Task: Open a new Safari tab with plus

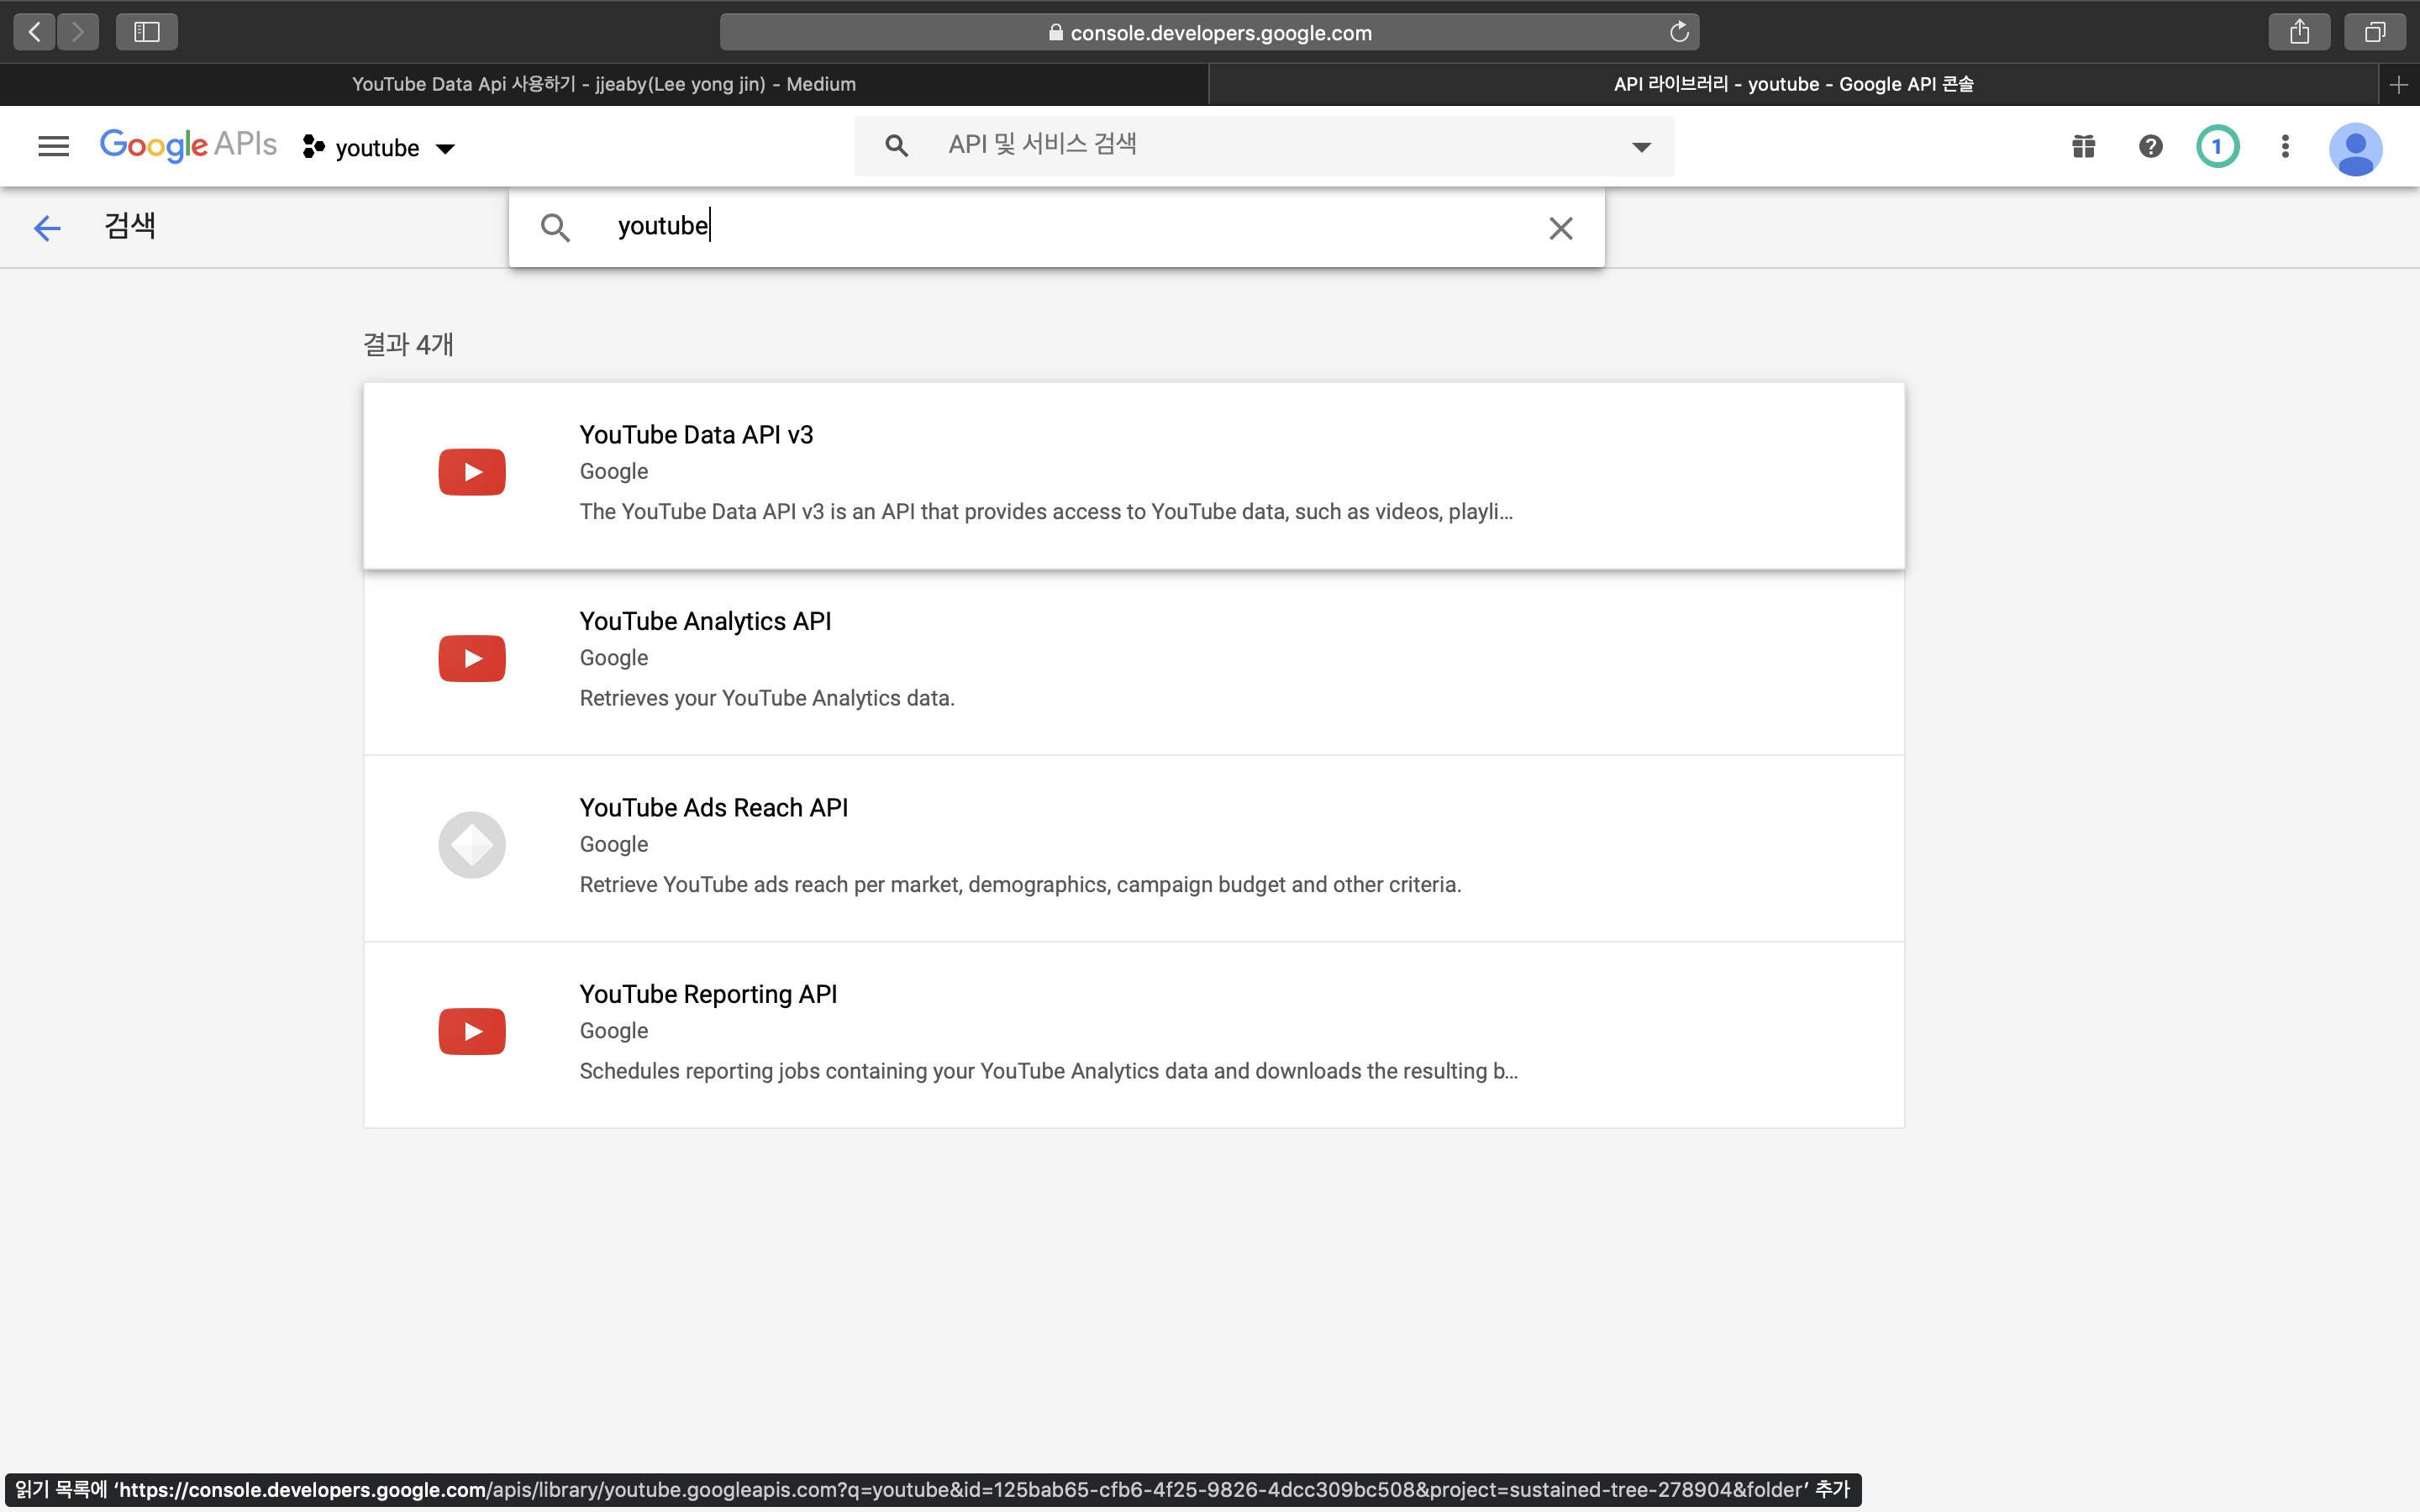Action: pyautogui.click(x=2398, y=85)
